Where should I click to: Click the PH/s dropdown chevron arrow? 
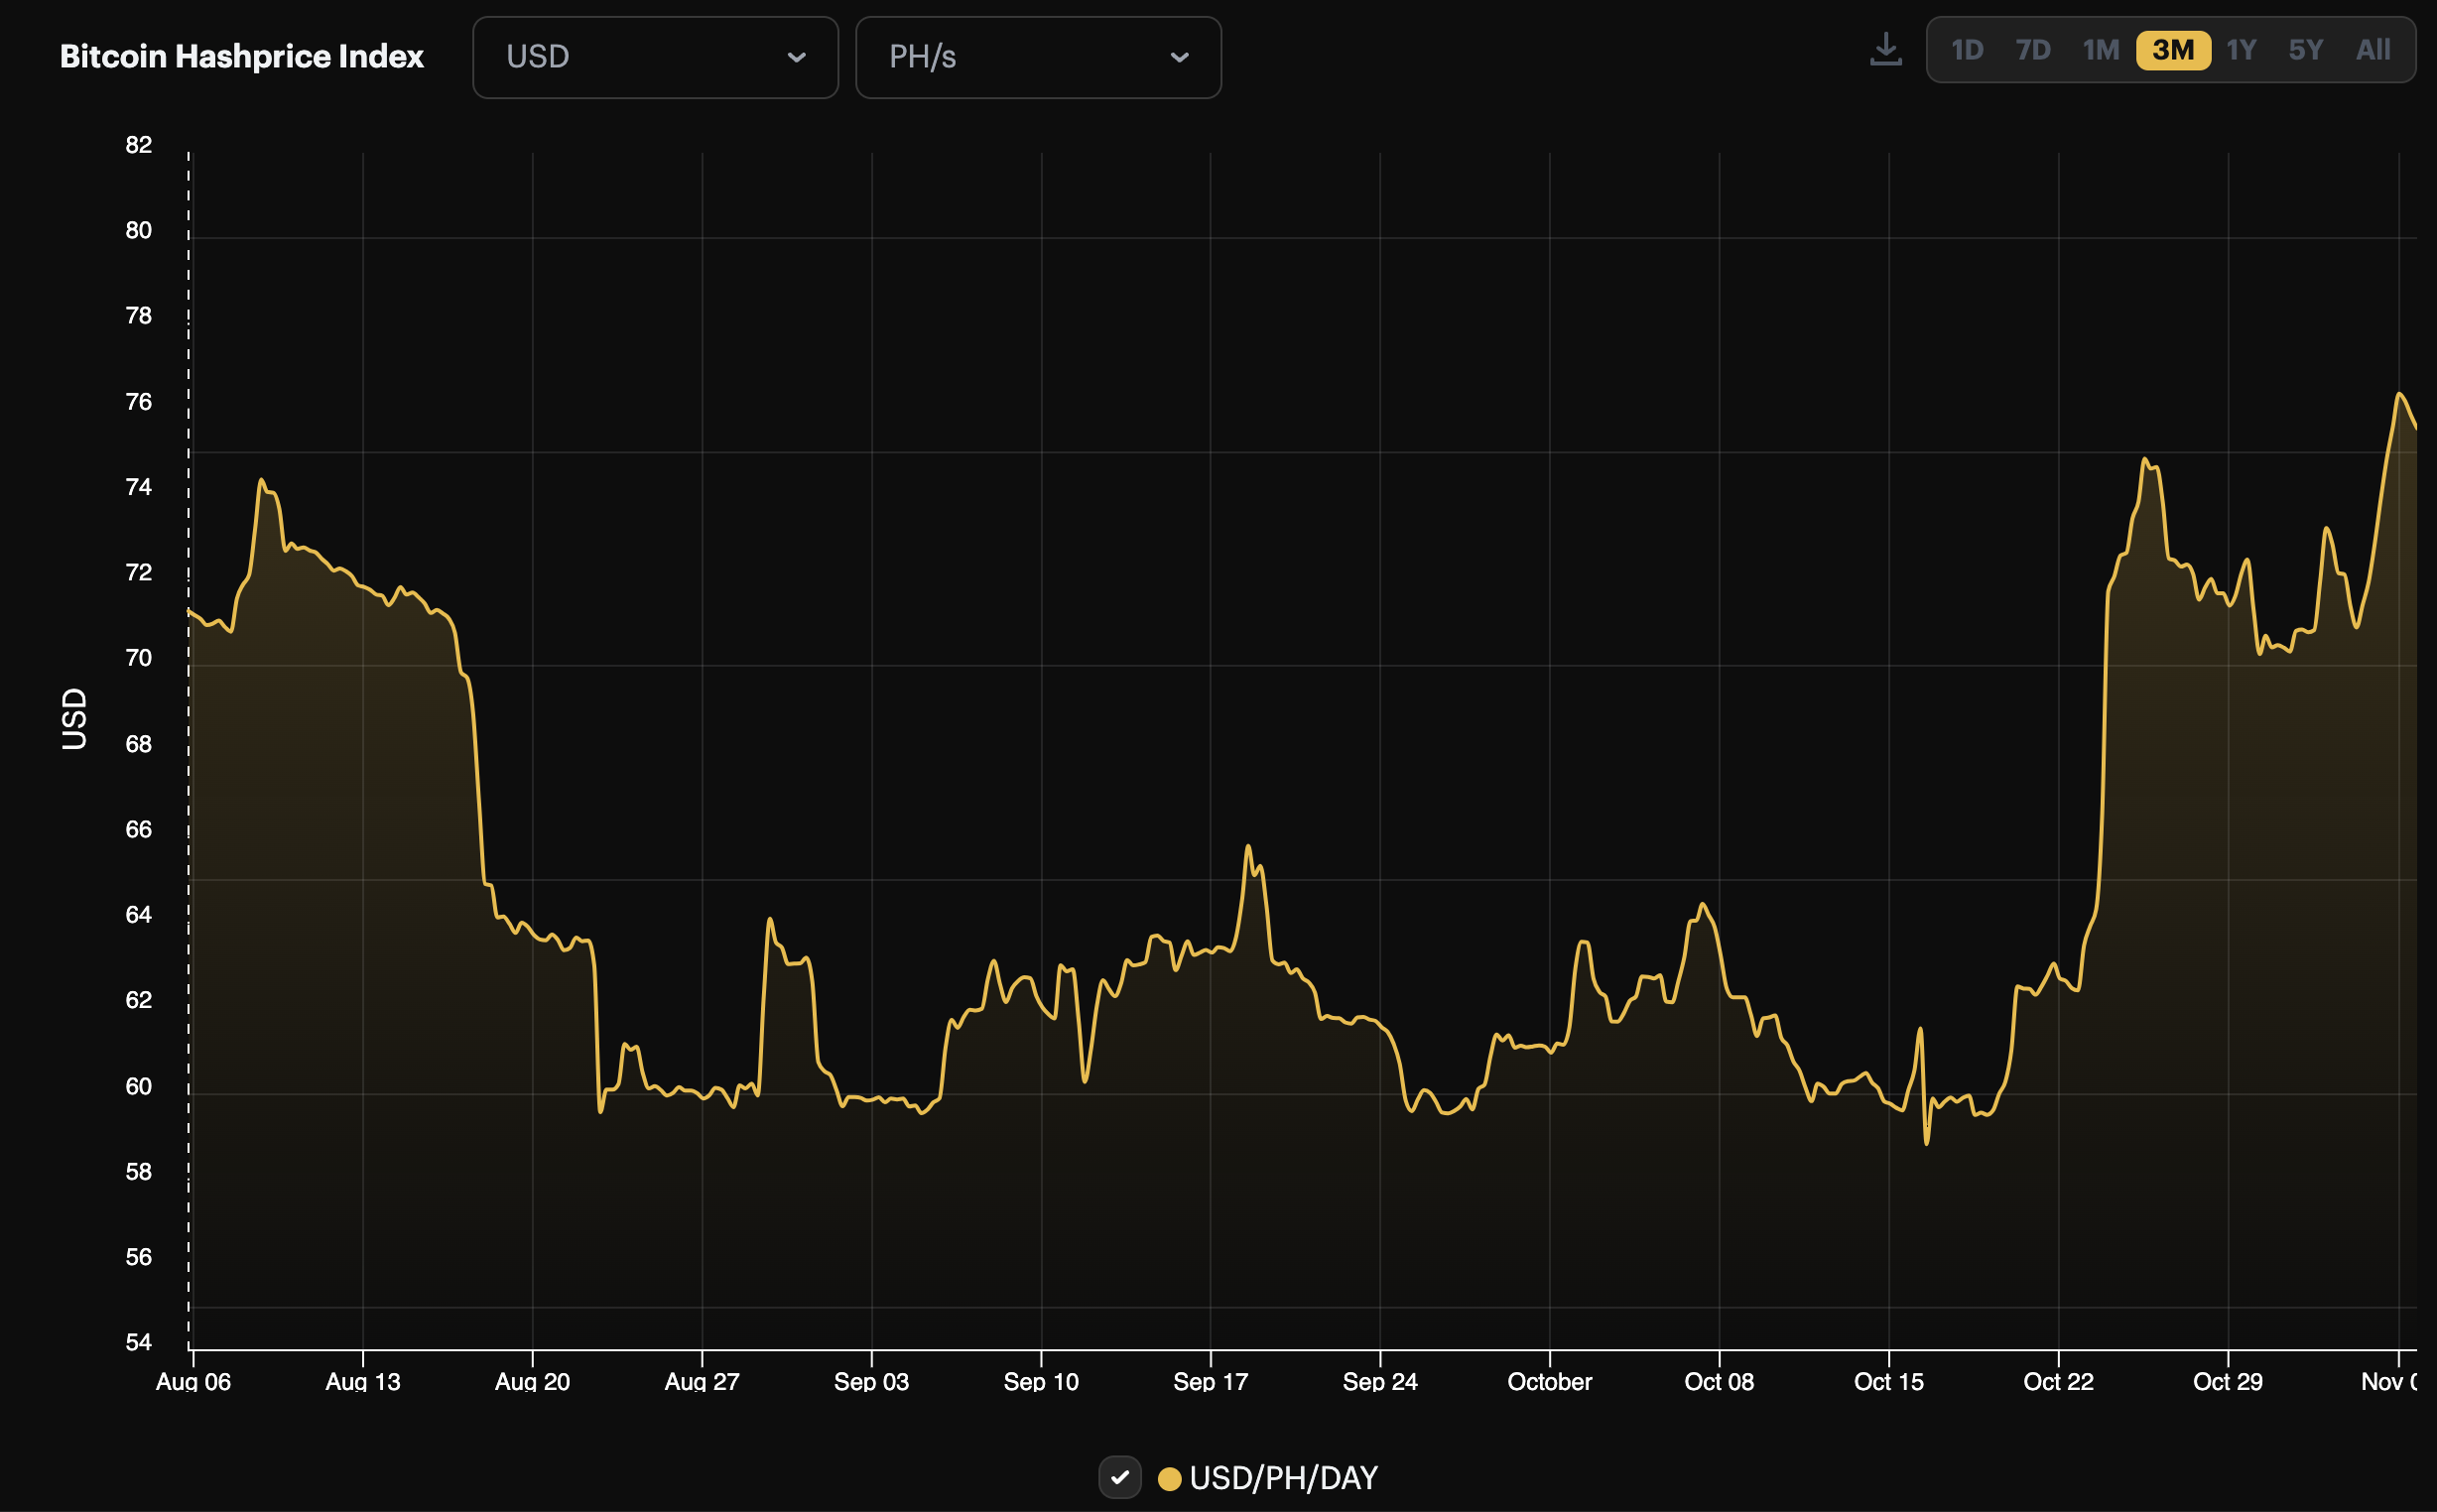[1180, 57]
